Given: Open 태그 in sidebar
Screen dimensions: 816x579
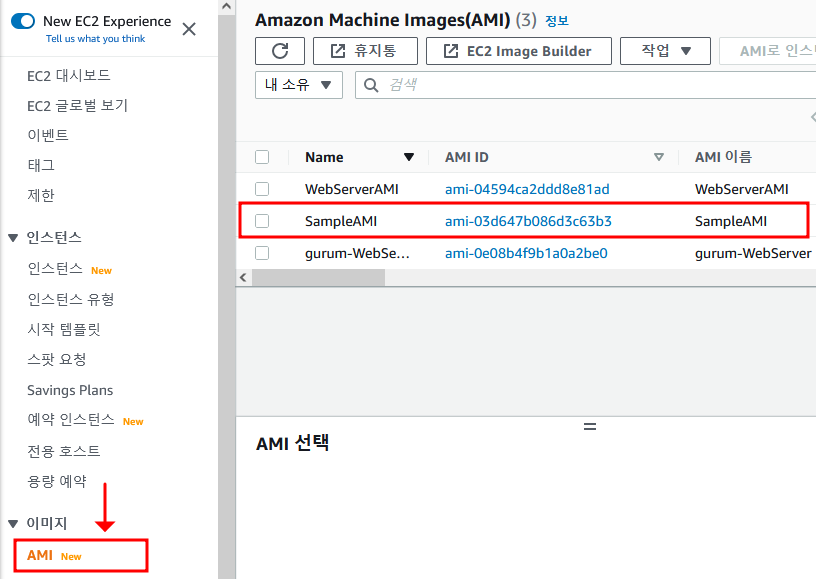Looking at the screenshot, I should (41, 165).
